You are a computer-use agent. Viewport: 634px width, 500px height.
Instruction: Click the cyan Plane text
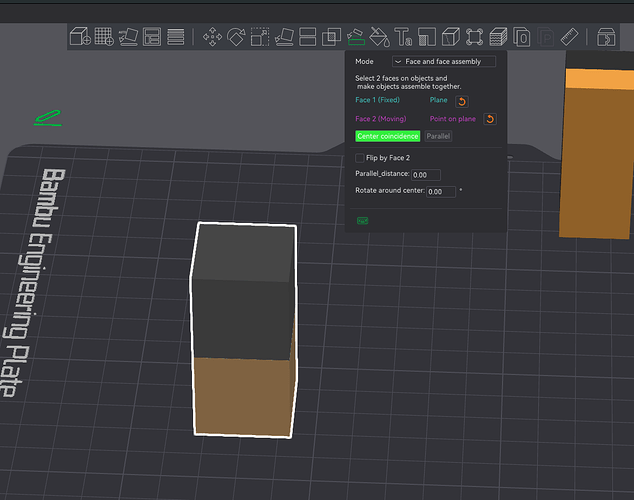click(x=438, y=100)
